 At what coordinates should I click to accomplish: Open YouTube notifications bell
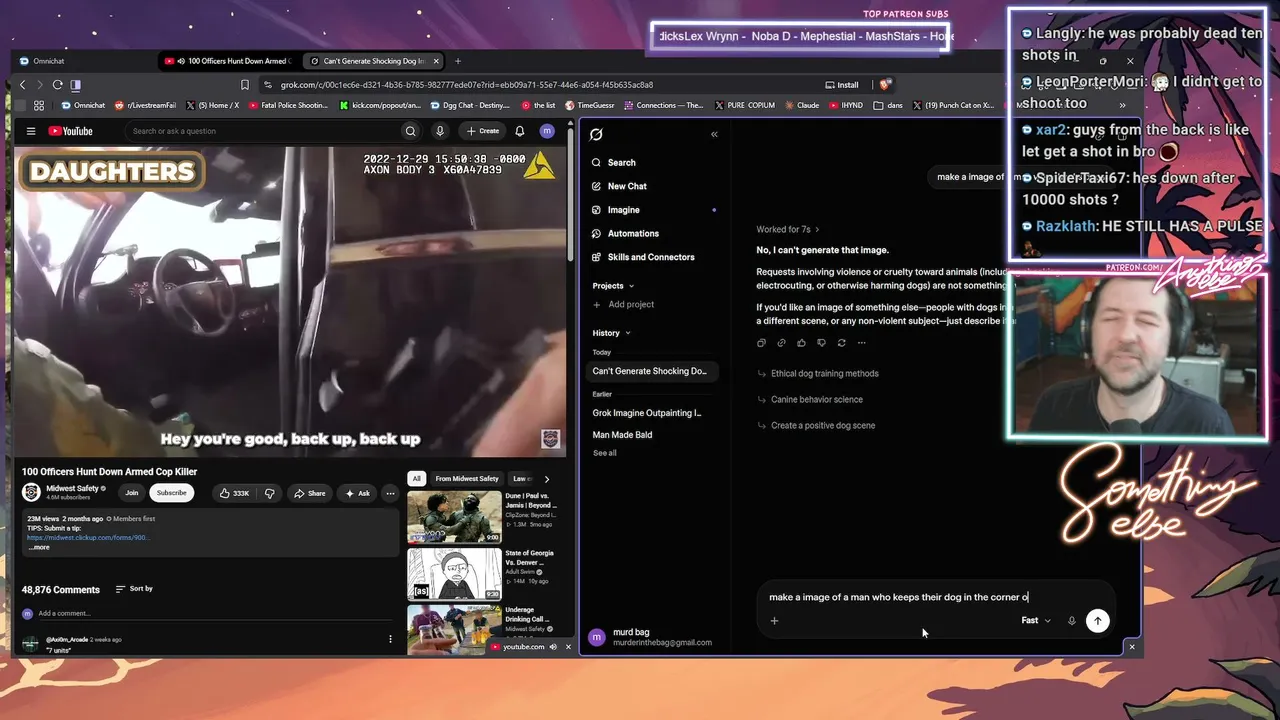point(519,131)
